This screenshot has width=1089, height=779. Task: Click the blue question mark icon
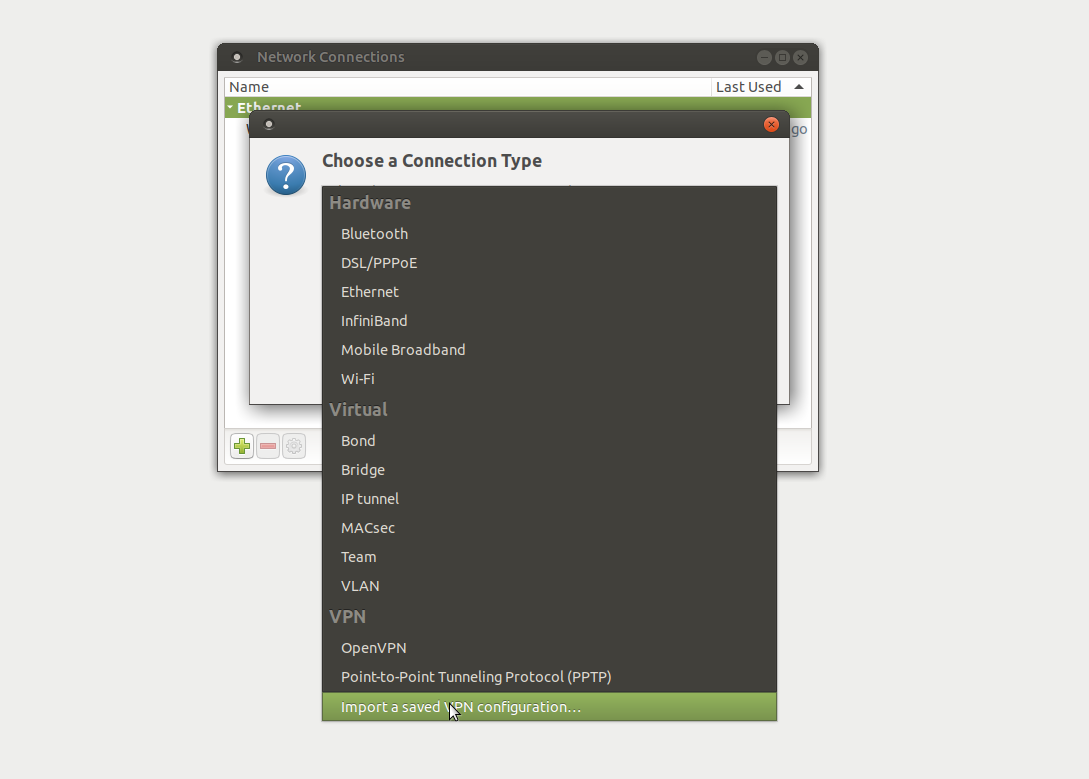tap(286, 176)
